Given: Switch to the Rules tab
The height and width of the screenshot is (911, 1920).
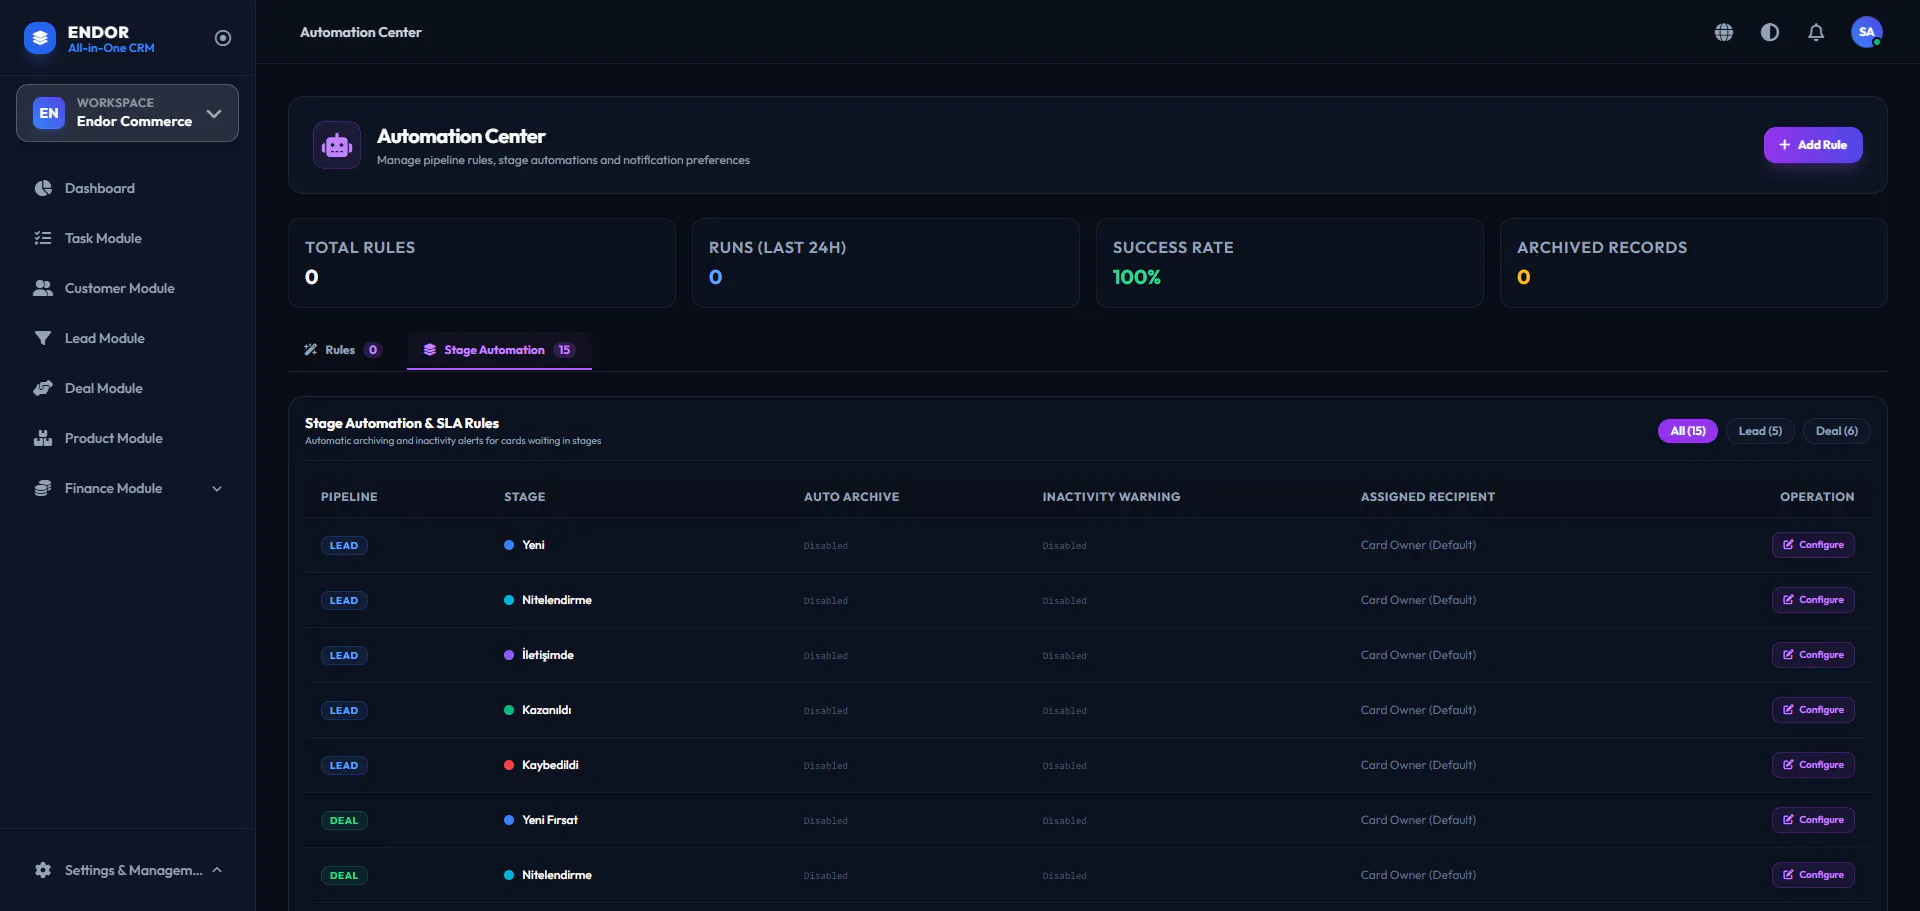Looking at the screenshot, I should click(x=342, y=350).
